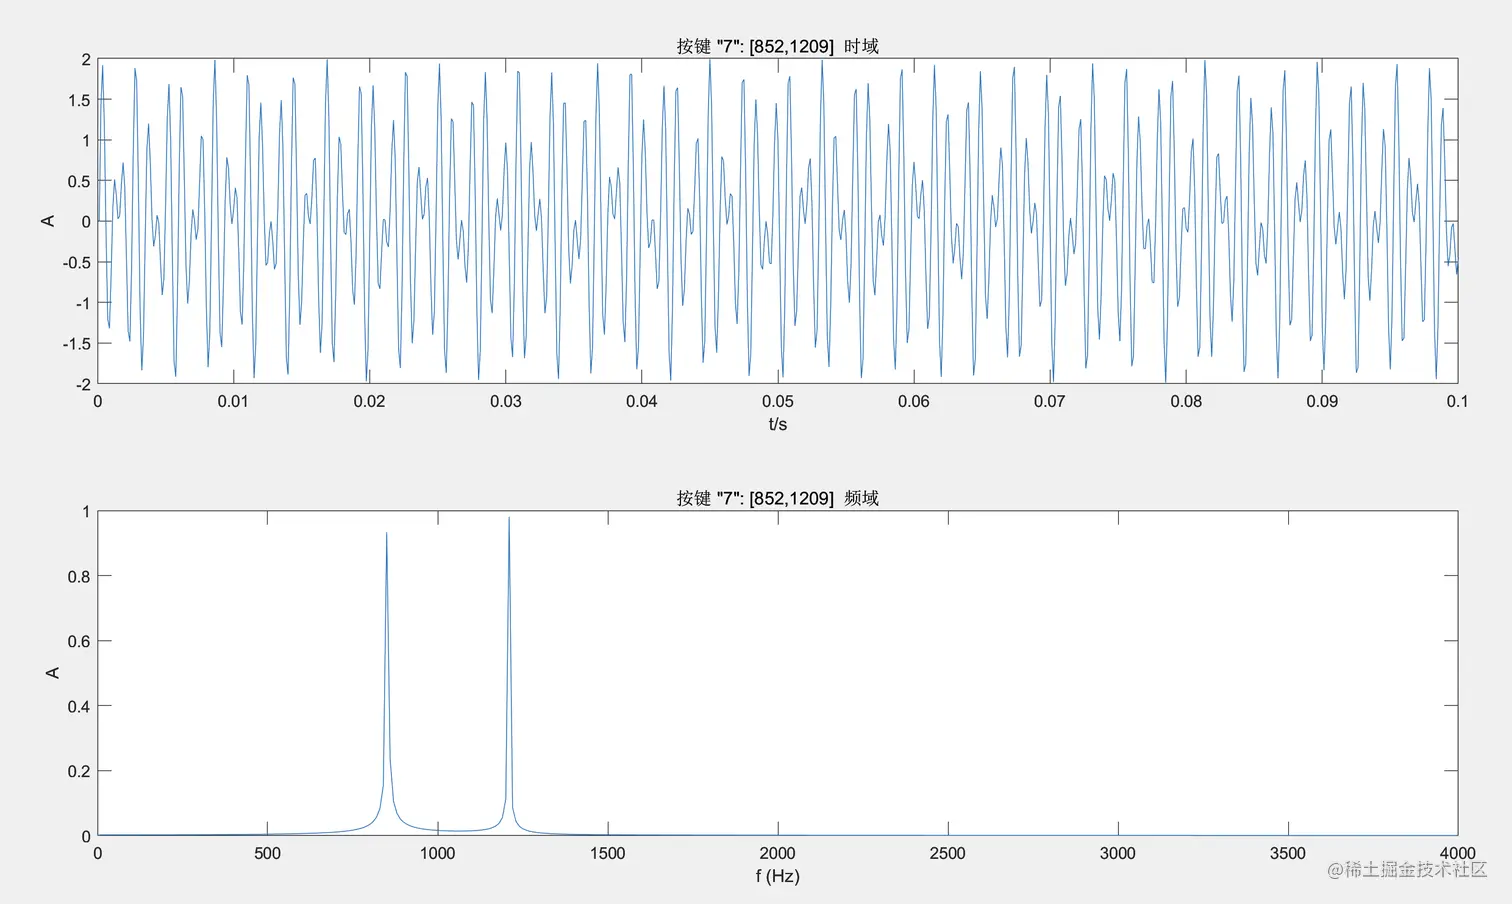Click the "0.07" tick label on time axis

click(x=1050, y=401)
